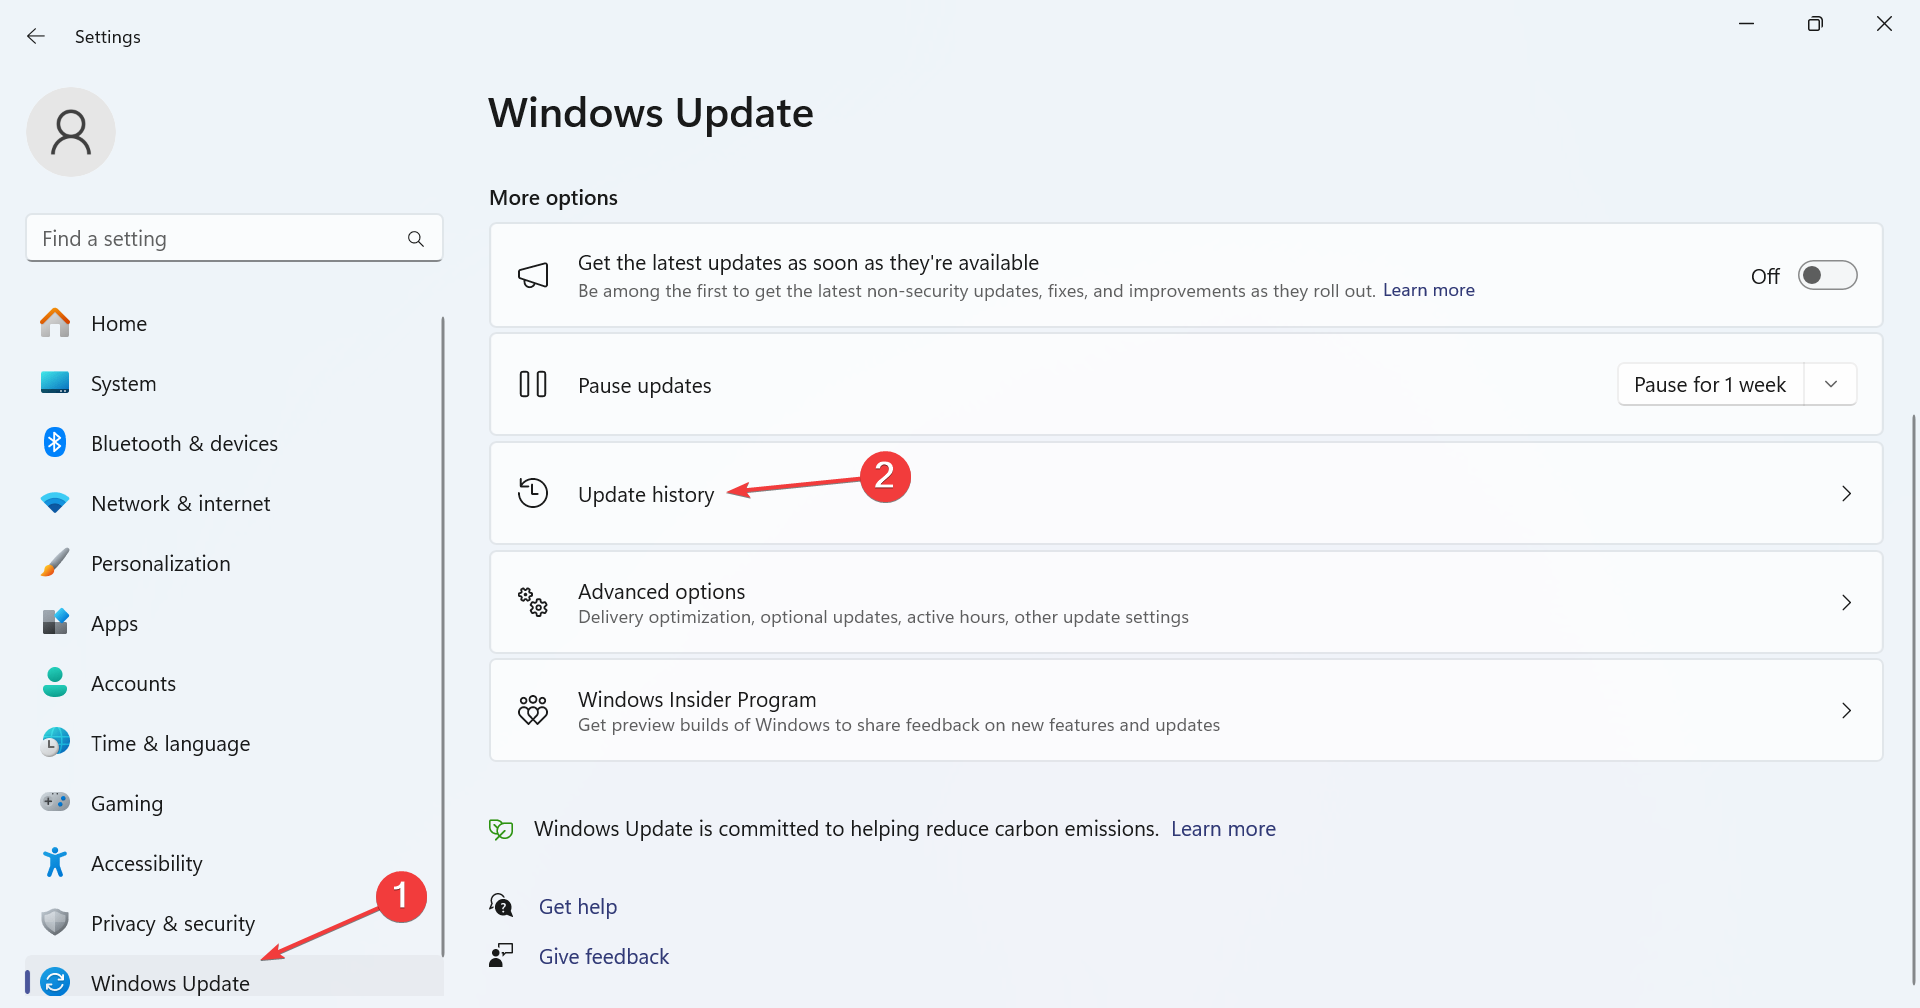The width and height of the screenshot is (1920, 1008).
Task: Open Advanced options text label
Action: [662, 592]
